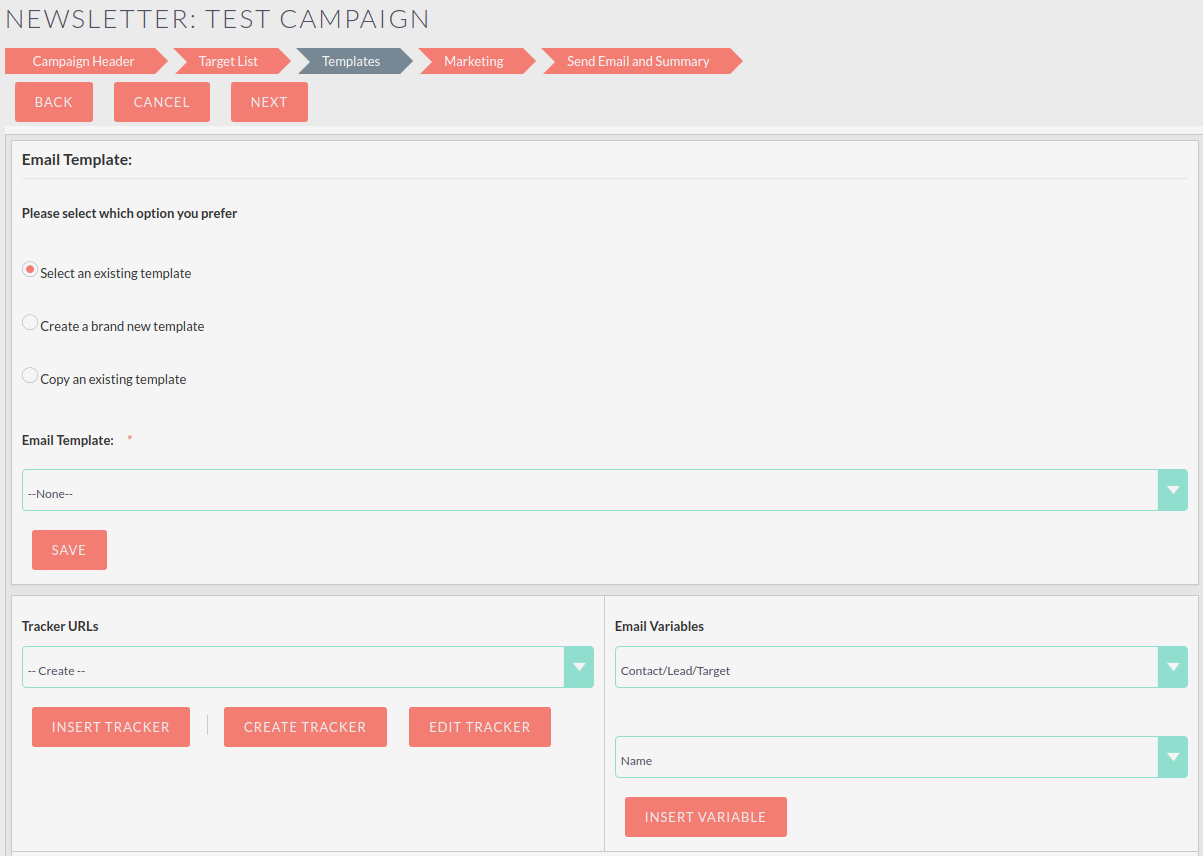The width and height of the screenshot is (1203, 856).
Task: Jump to Target List wizard step
Action: click(228, 61)
